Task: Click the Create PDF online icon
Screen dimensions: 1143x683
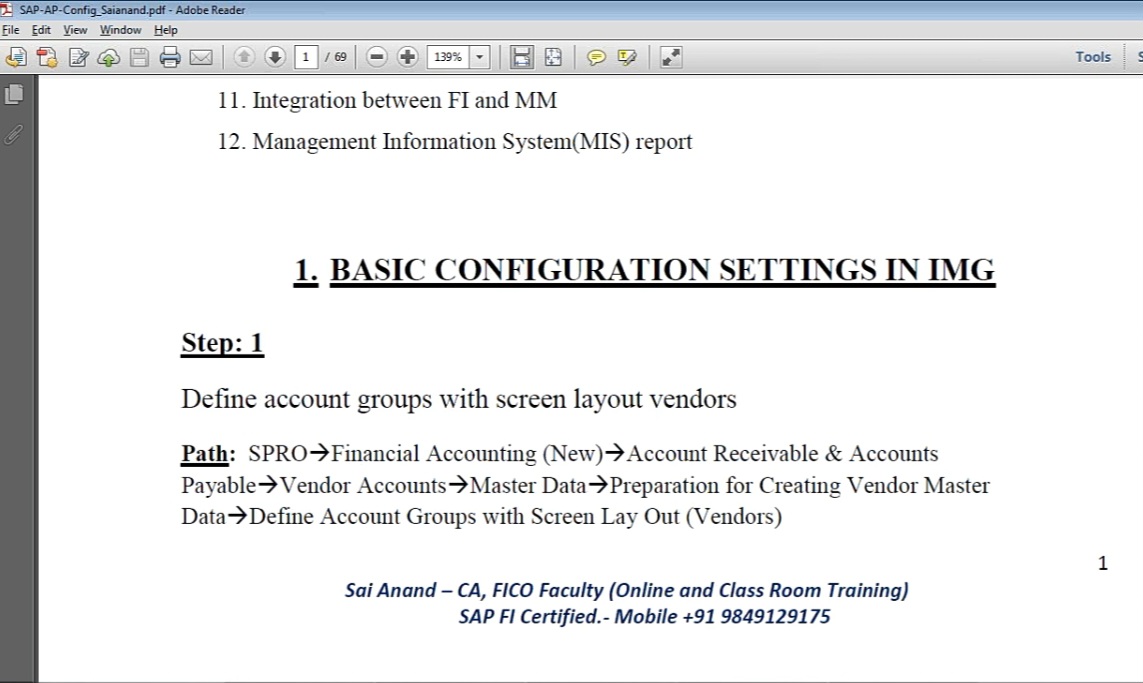Action: tap(47, 57)
